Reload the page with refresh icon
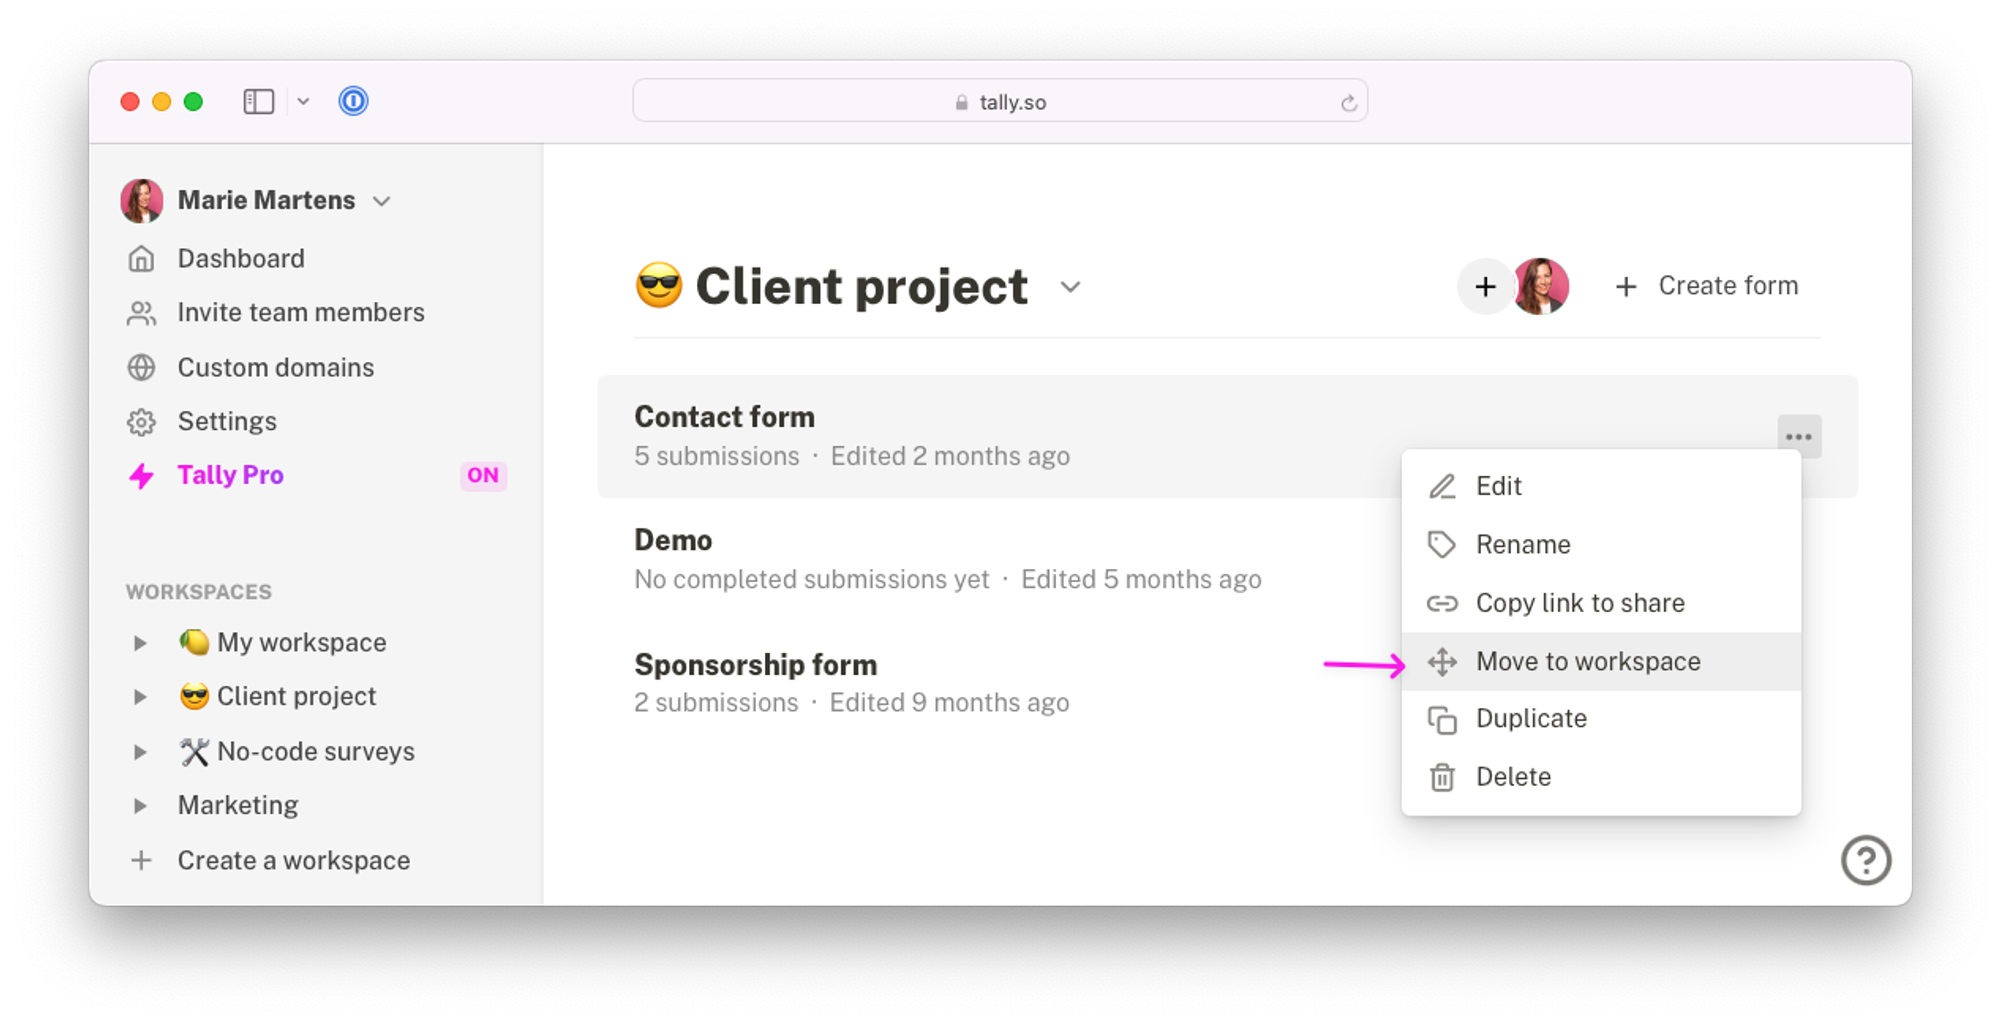This screenshot has height=1022, width=2000. coord(1348,102)
